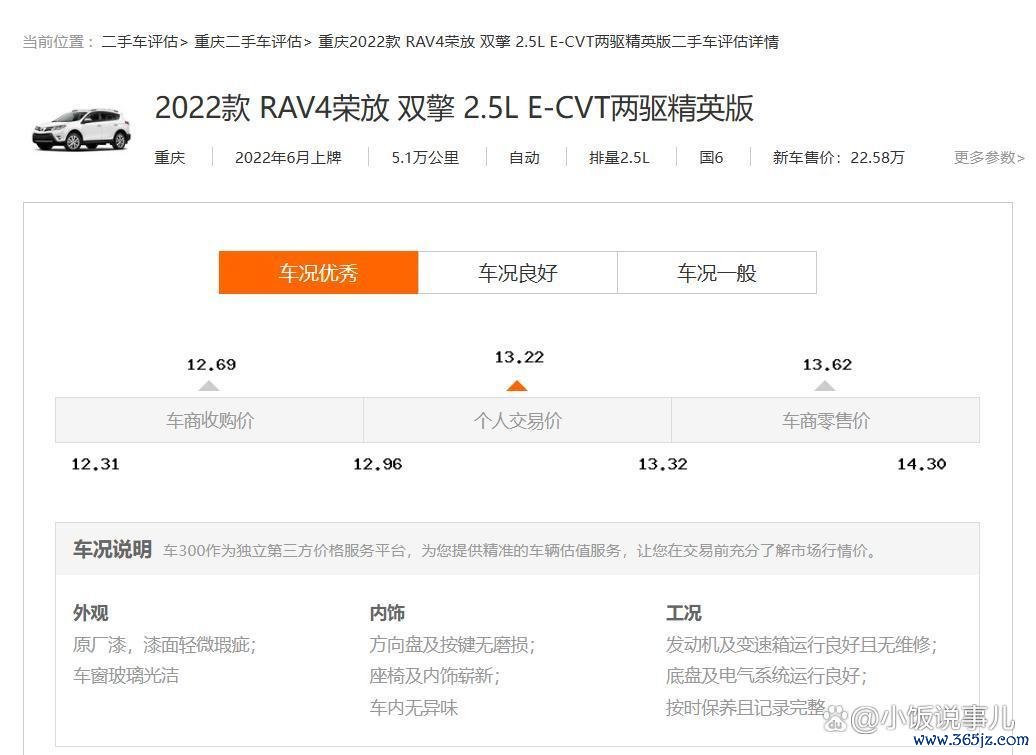Viewport: 1036px width, 755px height.
Task: Click the 底盘及电气系统运行良好 line
Action: (766, 676)
